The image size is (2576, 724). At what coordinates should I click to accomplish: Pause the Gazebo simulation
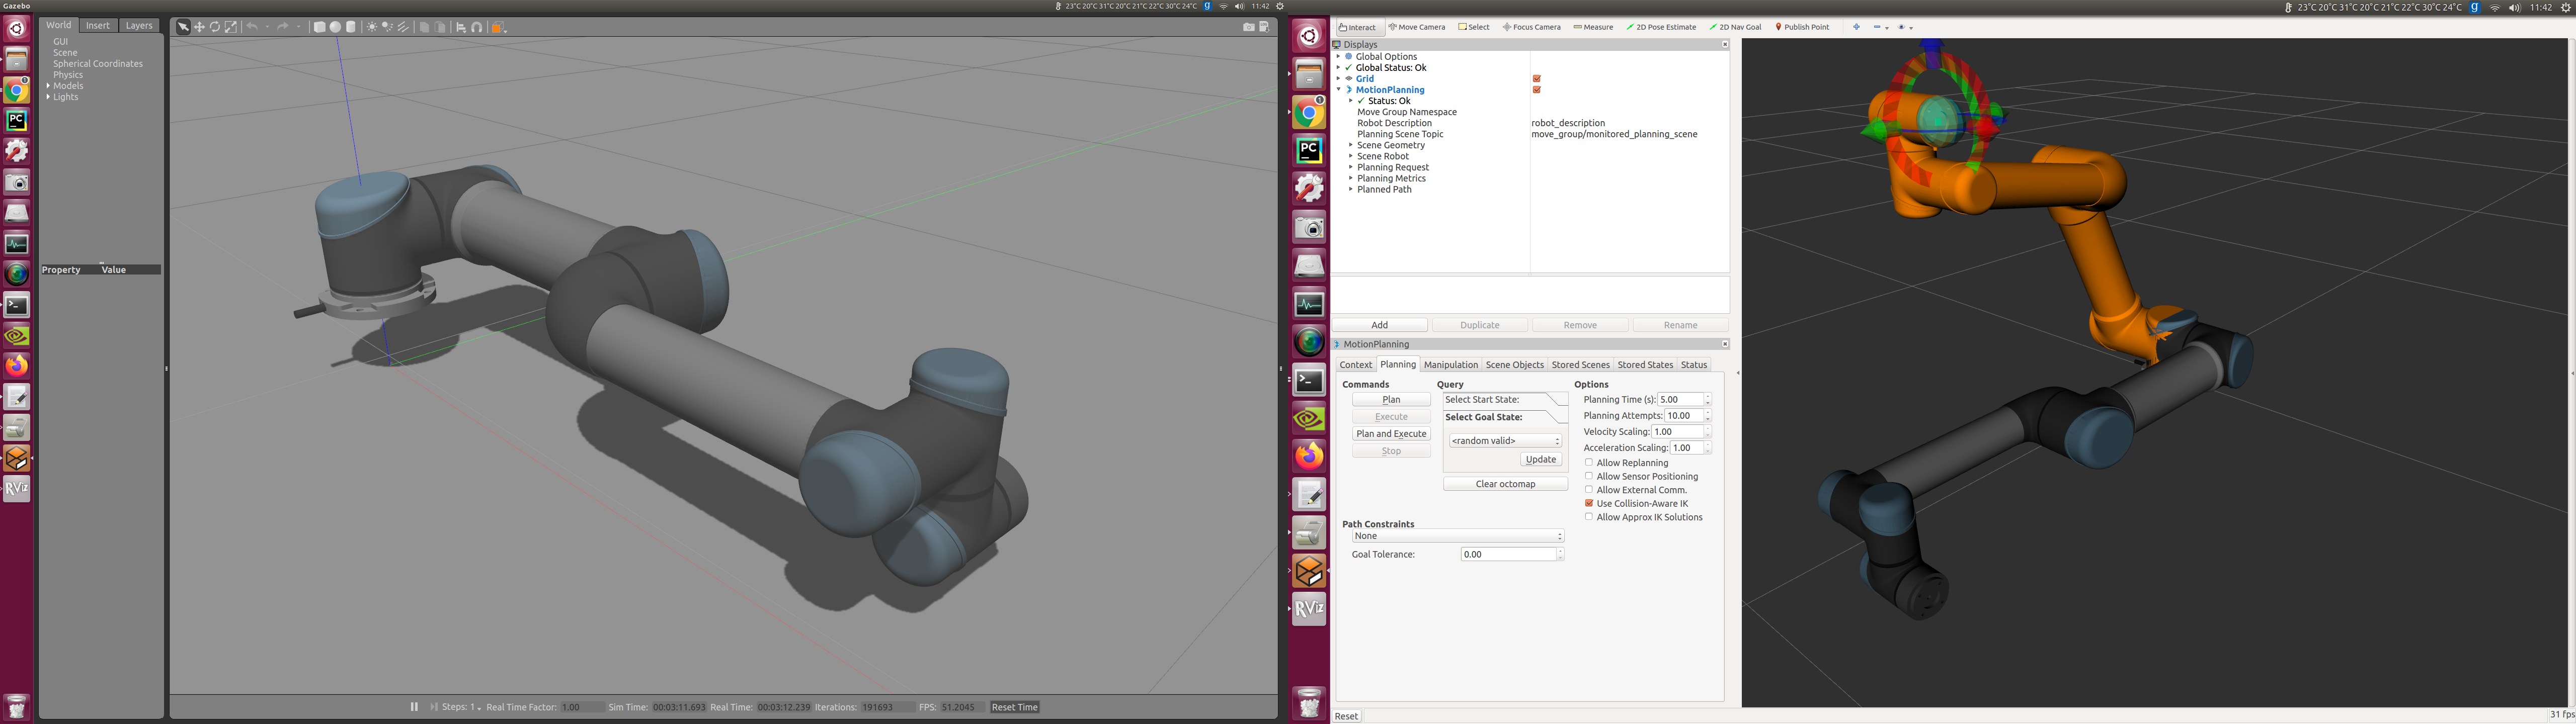414,707
